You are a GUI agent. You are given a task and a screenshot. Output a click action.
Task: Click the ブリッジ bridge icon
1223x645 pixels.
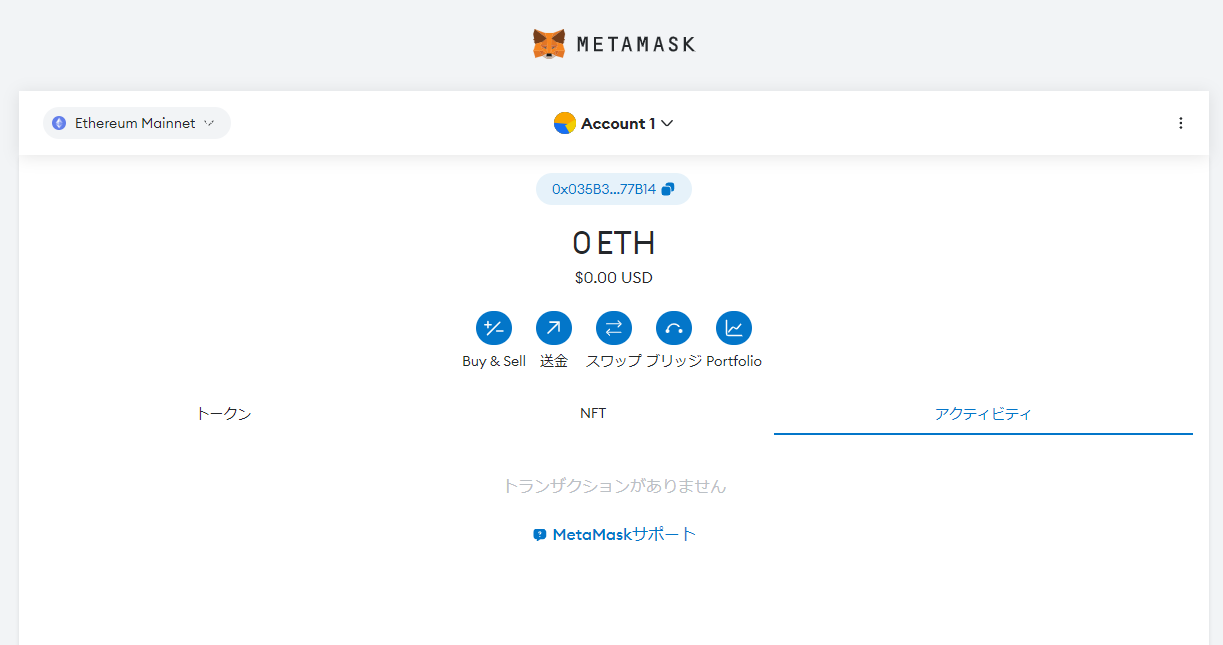click(674, 328)
